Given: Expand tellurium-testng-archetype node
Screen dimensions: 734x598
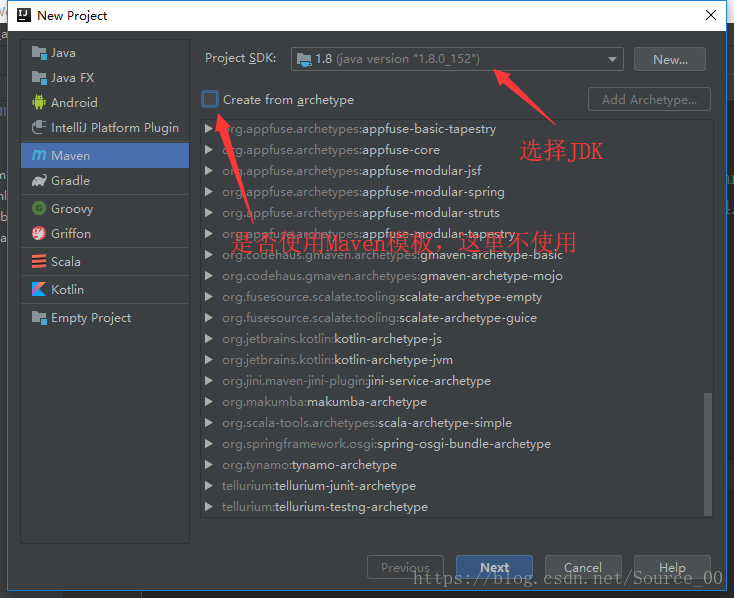Looking at the screenshot, I should pos(209,507).
